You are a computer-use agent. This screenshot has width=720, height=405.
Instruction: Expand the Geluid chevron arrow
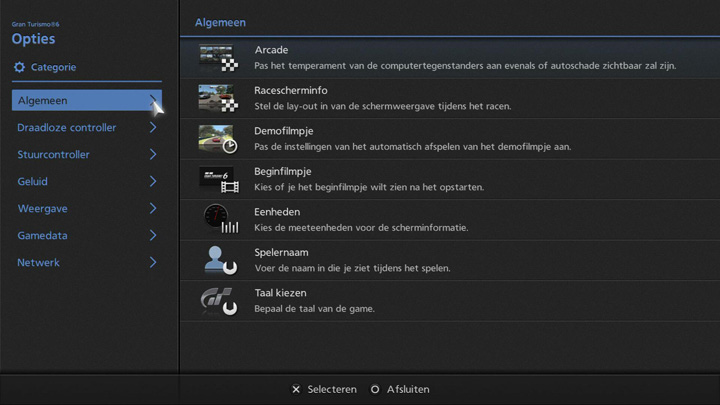click(153, 182)
